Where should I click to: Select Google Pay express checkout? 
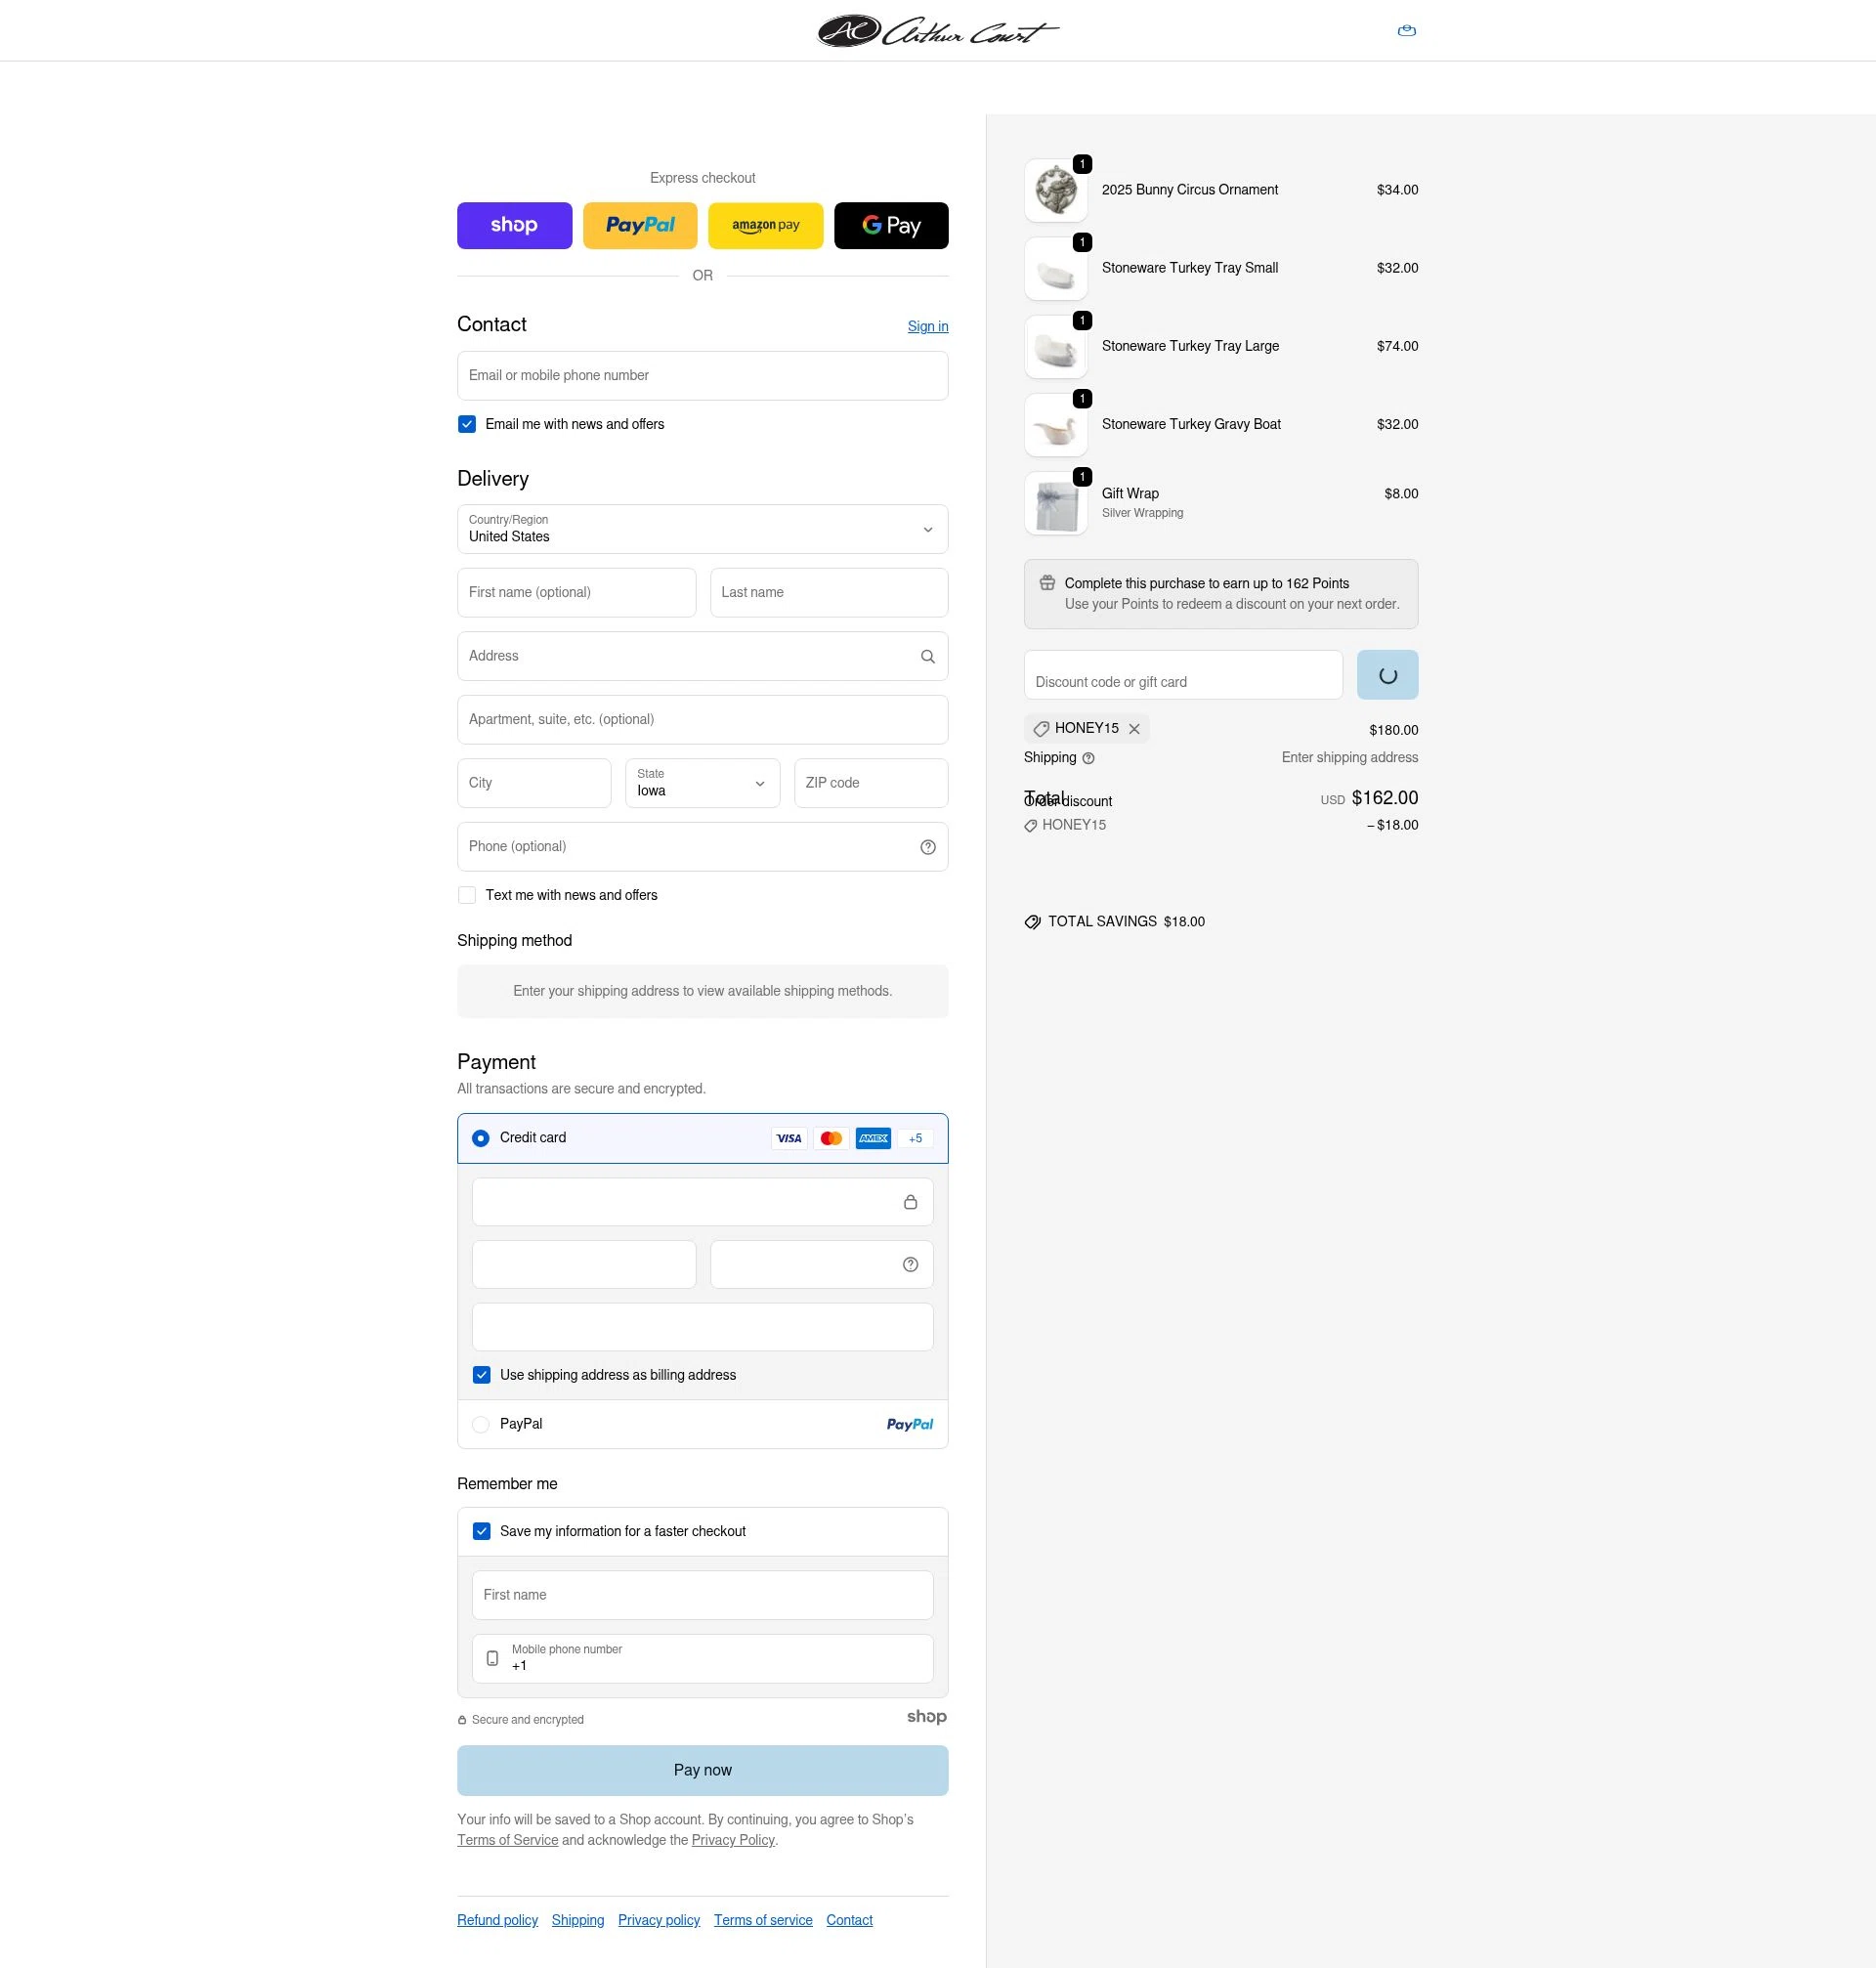pos(890,225)
